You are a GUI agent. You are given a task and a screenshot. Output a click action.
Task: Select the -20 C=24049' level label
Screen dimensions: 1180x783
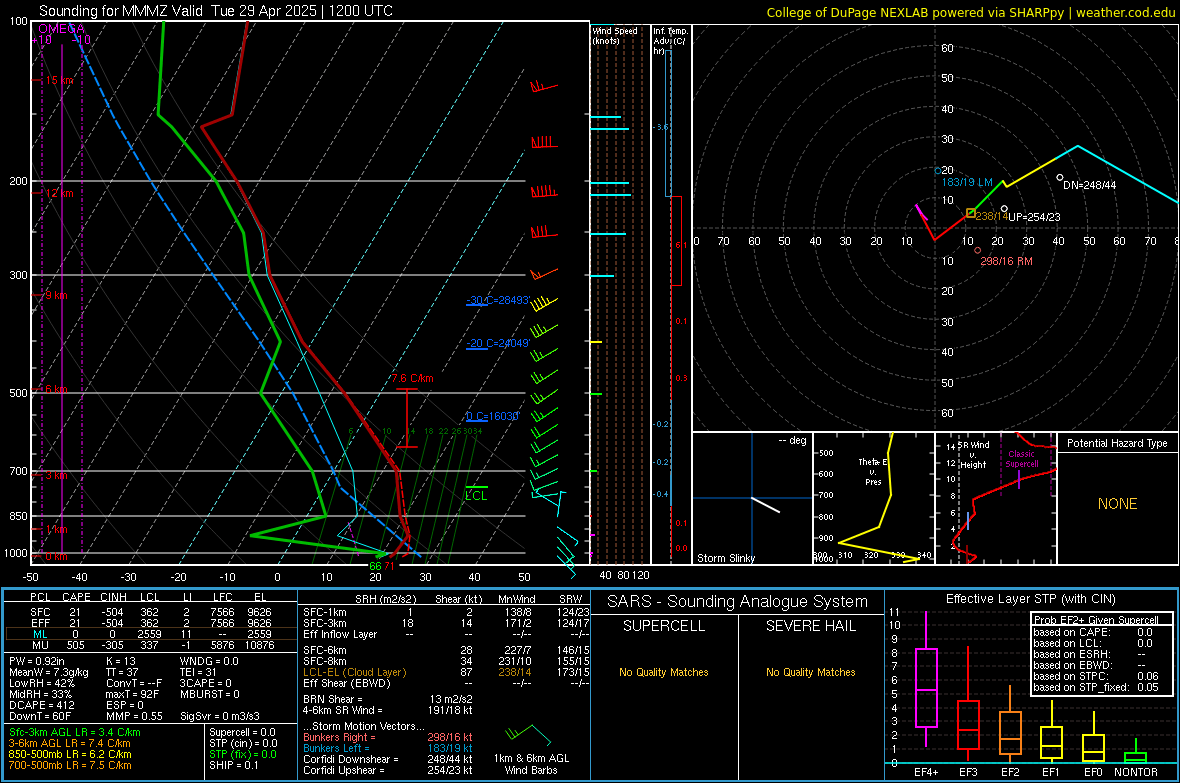(497, 343)
